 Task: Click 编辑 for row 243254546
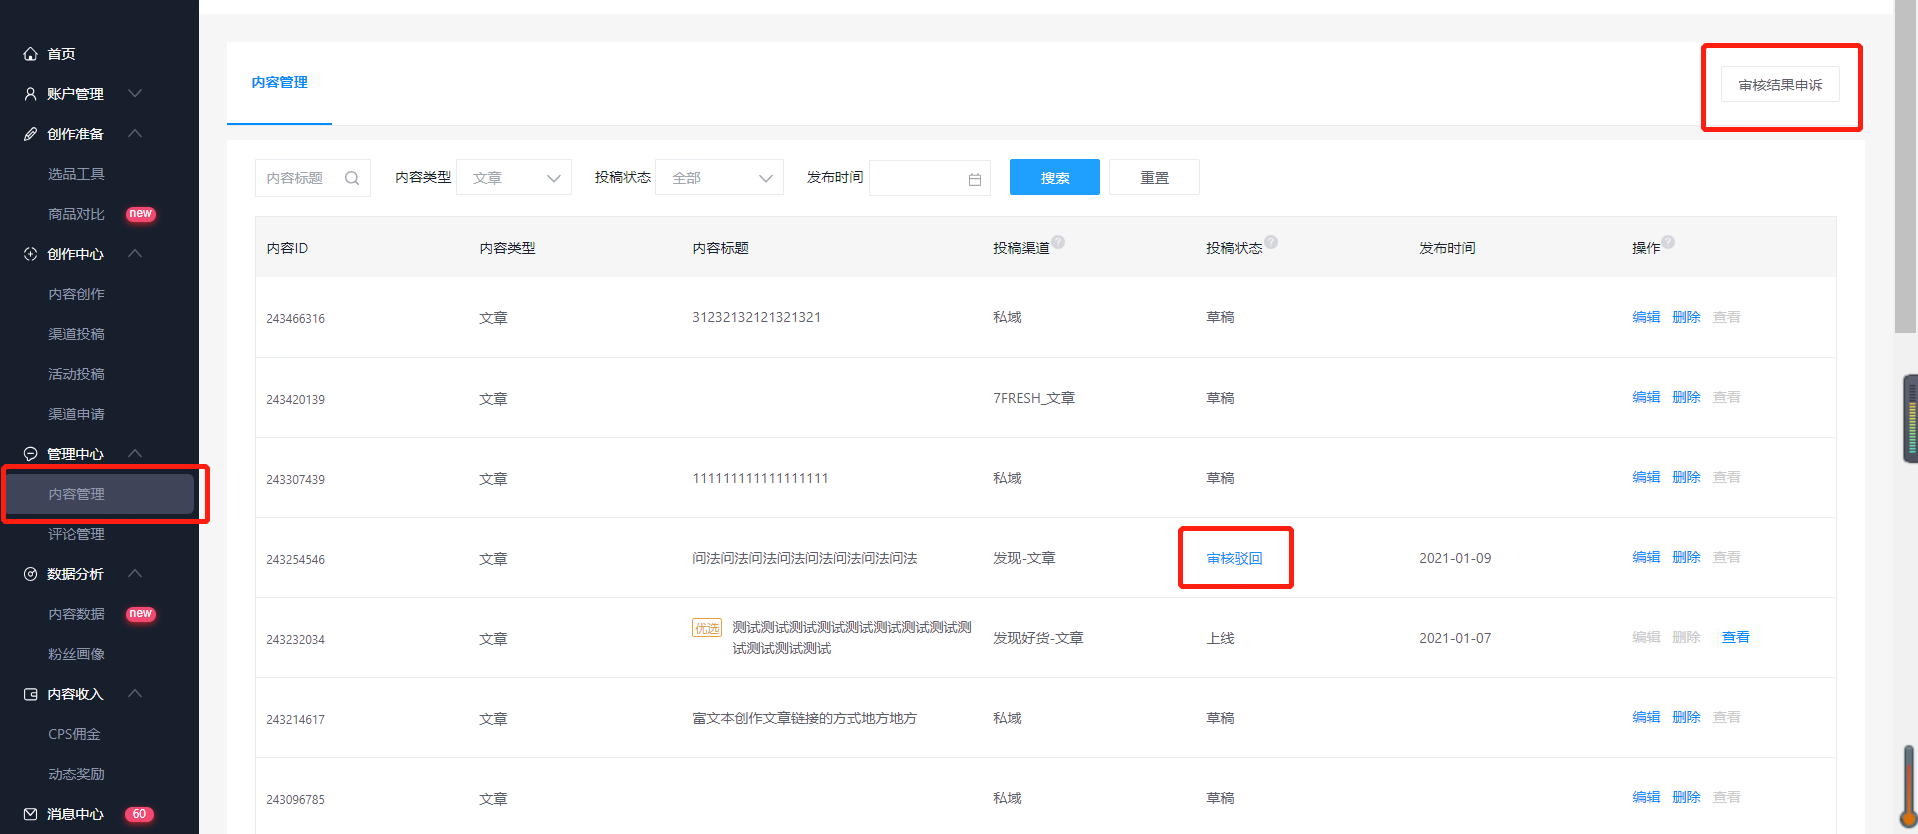click(x=1646, y=557)
